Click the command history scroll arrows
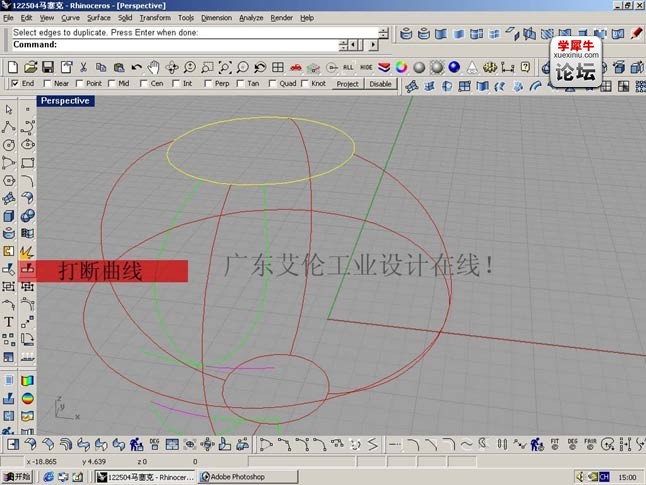Screen dimensions: 646x485 (383, 33)
